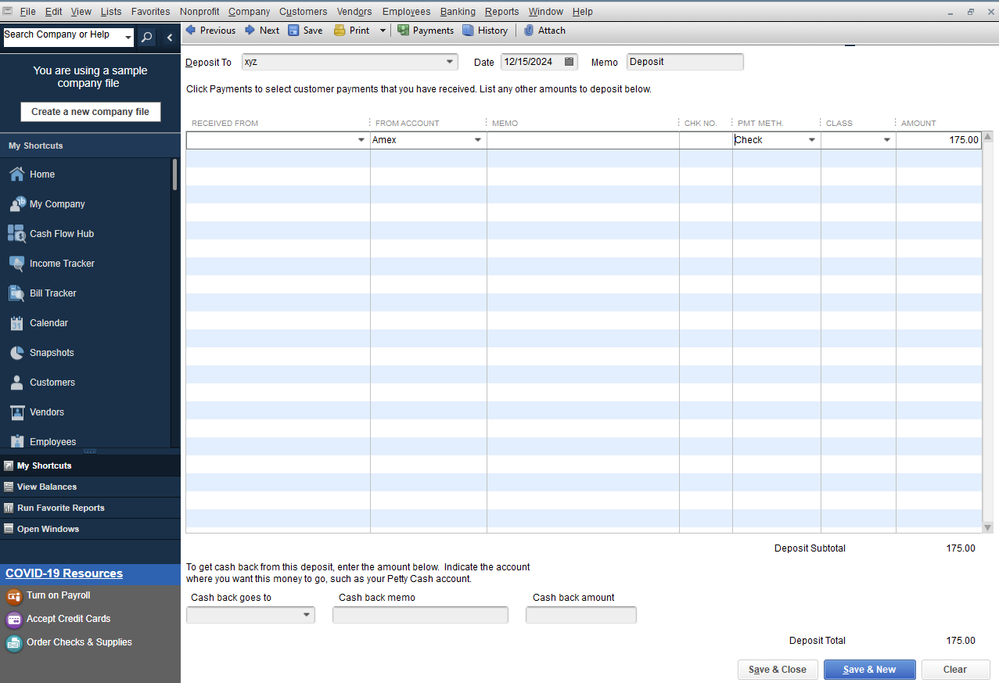Open the History toolbar icon

point(468,30)
